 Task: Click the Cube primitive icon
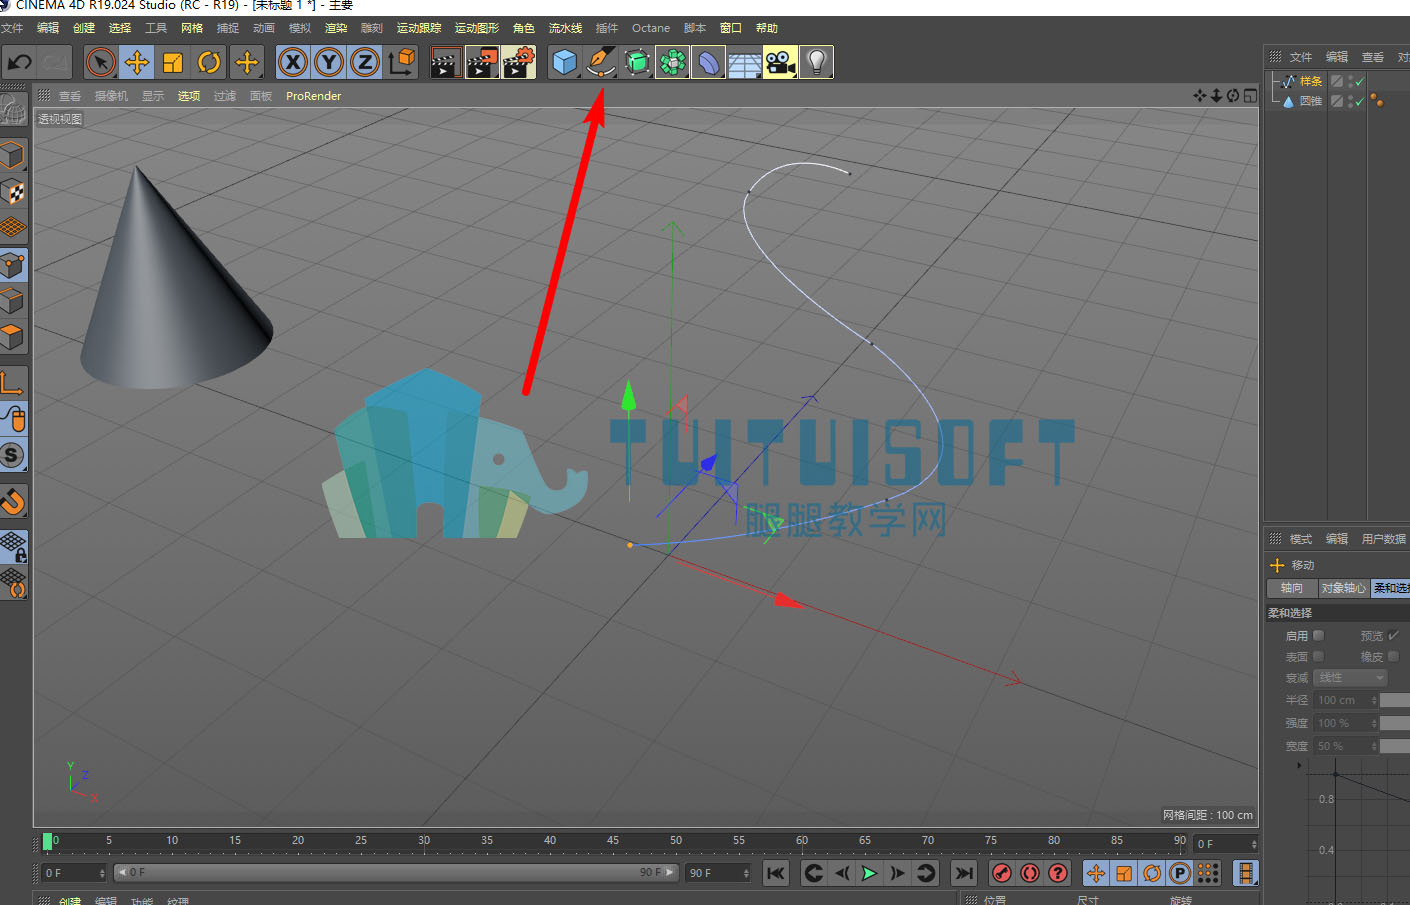tap(564, 62)
